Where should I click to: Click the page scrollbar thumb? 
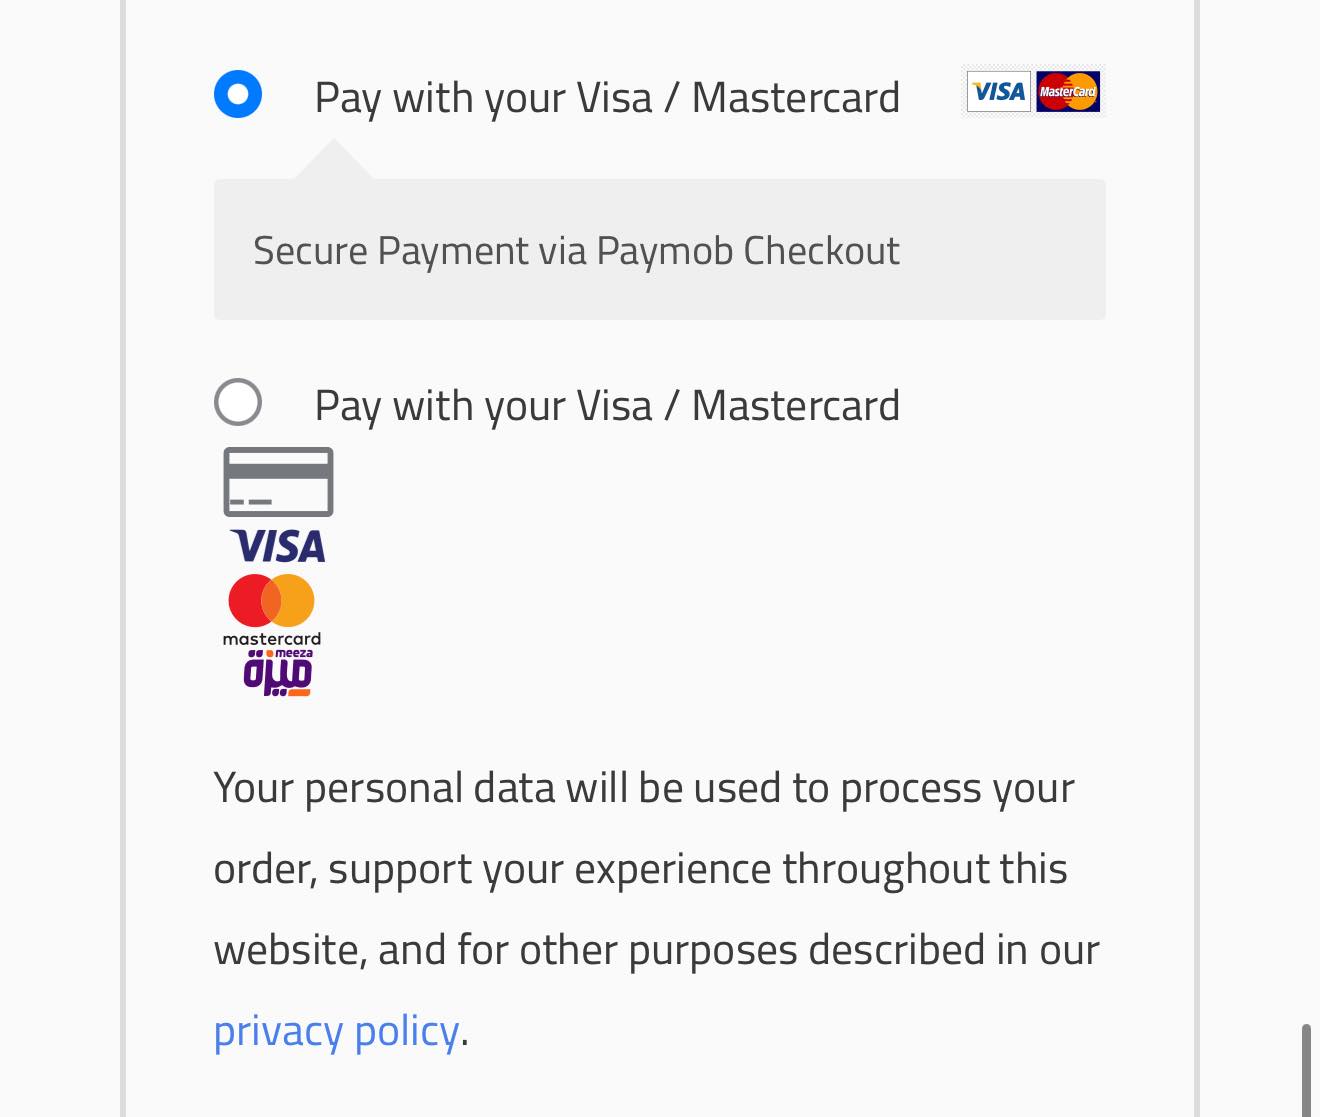click(1305, 1068)
